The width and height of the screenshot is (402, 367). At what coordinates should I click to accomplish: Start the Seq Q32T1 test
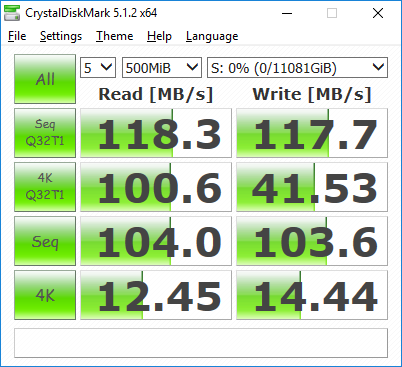pos(45,133)
